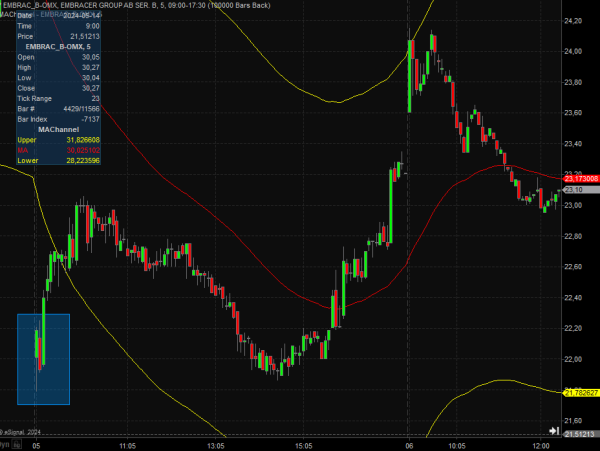
Task: Click the red MA value 30,025102
Action: pos(83,150)
